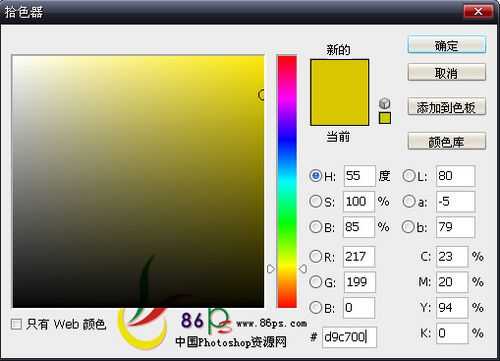This screenshot has width=500, height=361.
Task: Click the a field showing -5
Action: [x=455, y=201]
